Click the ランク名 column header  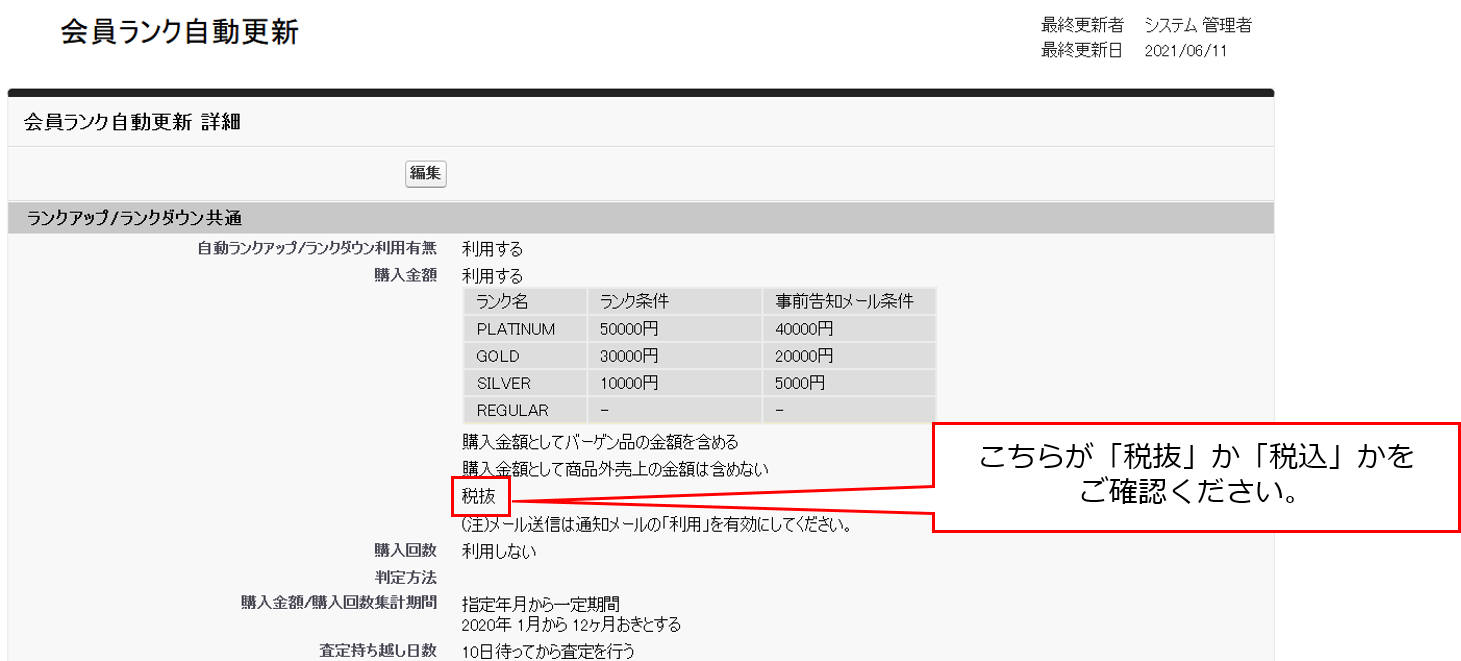point(502,302)
